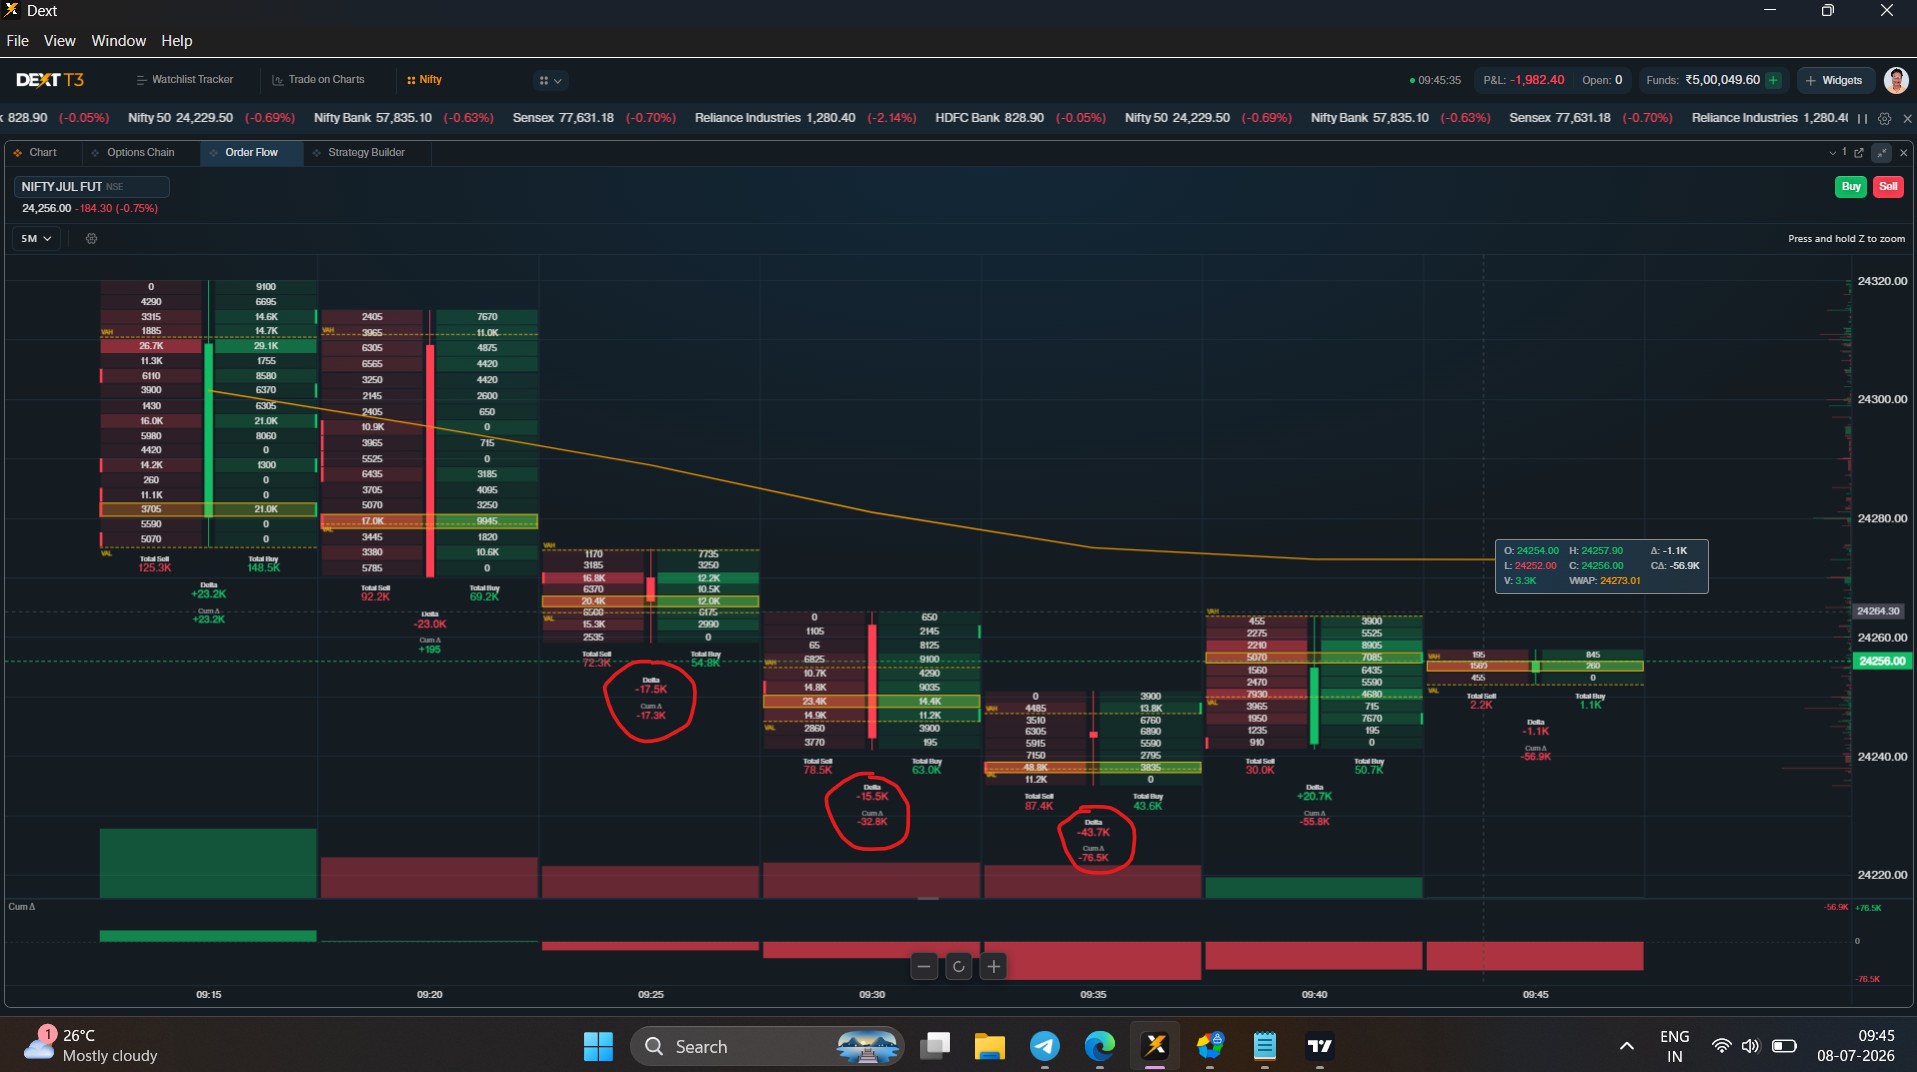
Task: Open the user profile avatar
Action: point(1895,80)
